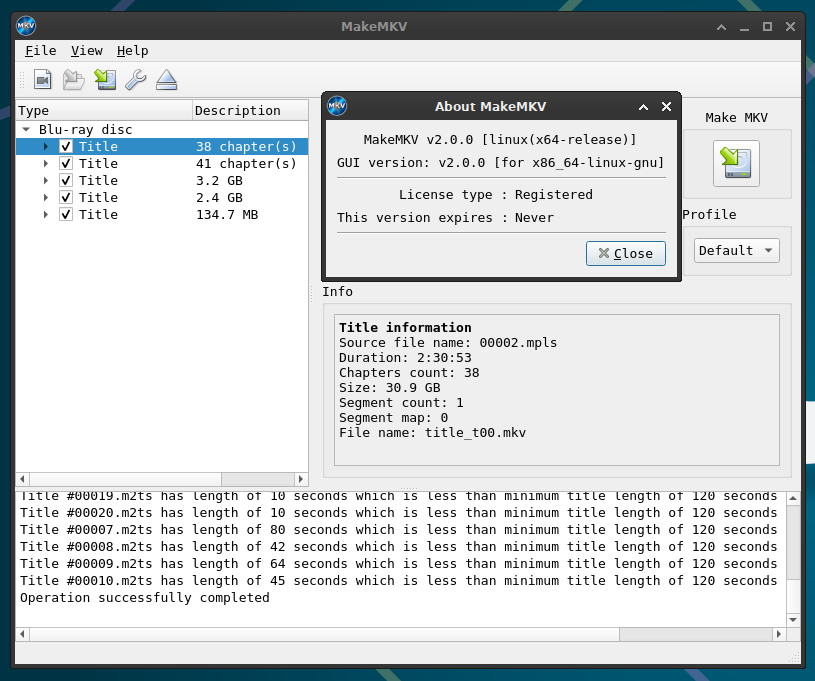Click the Type column header
The height and width of the screenshot is (681, 815).
(x=104, y=111)
